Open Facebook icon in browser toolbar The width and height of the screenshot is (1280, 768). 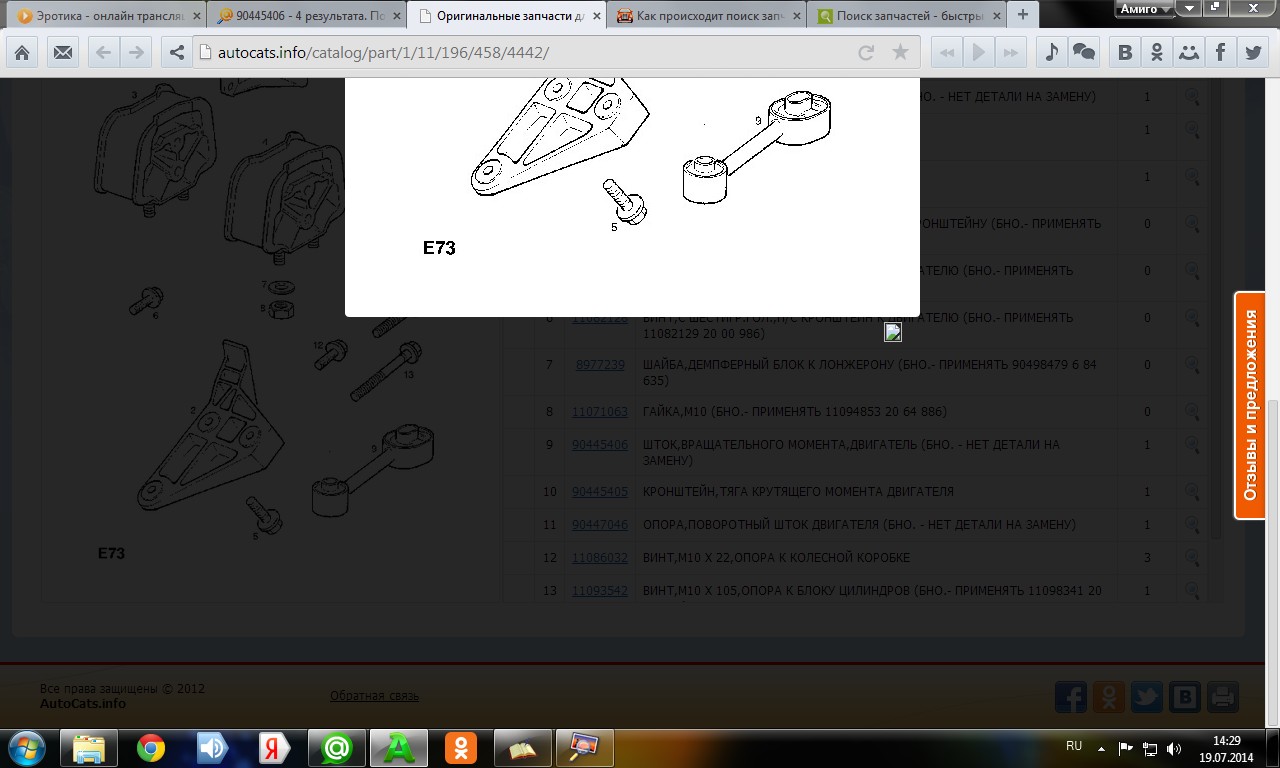pyautogui.click(x=1221, y=53)
